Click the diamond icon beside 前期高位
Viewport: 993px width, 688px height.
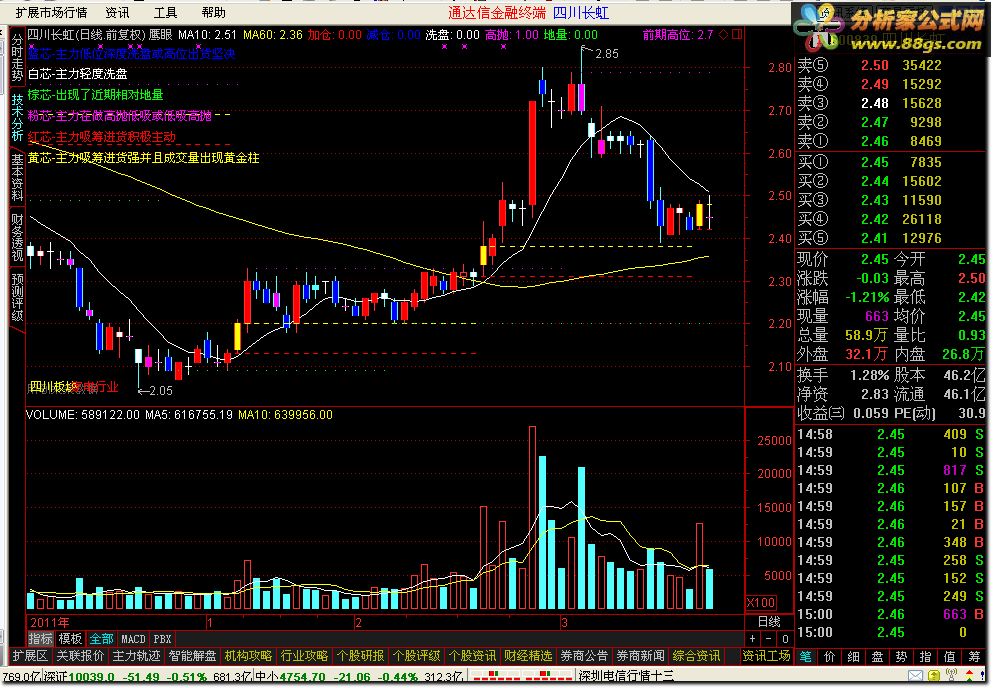(723, 35)
